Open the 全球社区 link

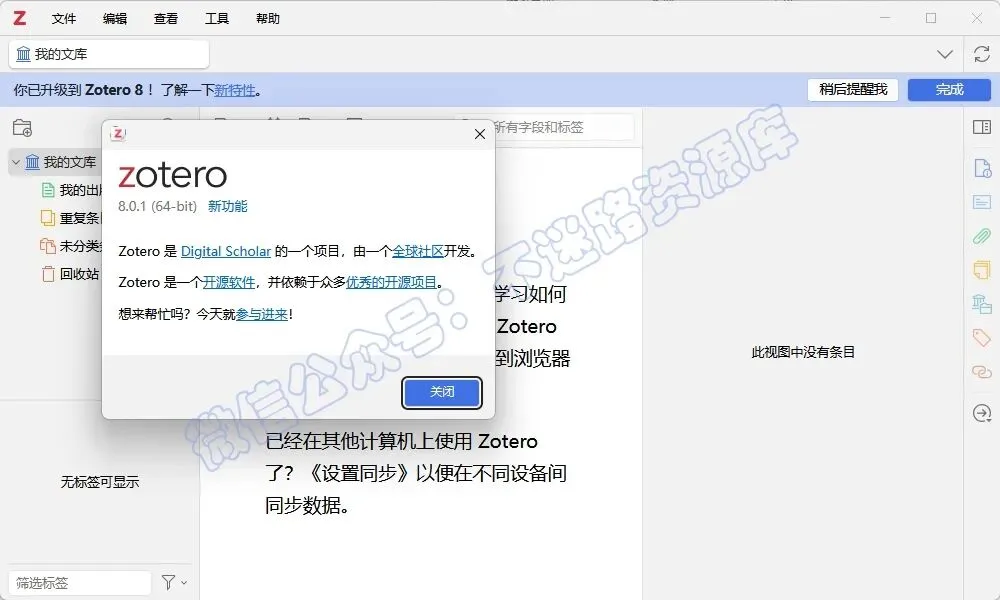[418, 251]
